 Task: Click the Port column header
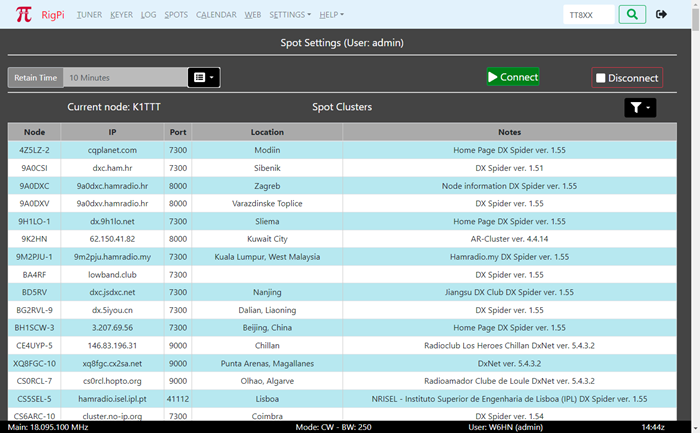(178, 132)
